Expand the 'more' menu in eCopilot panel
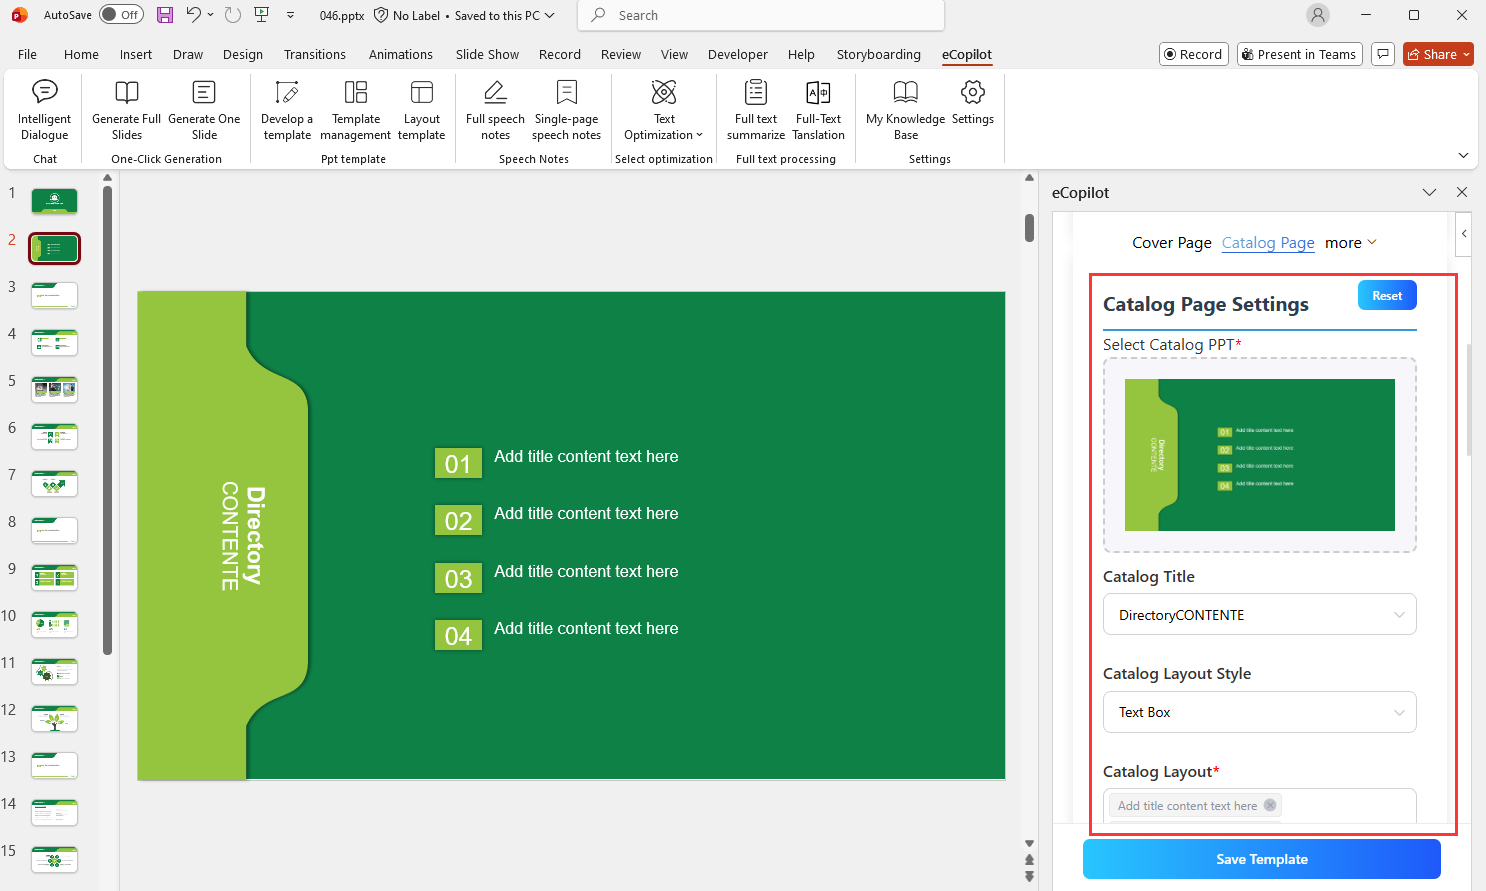 coord(1350,242)
